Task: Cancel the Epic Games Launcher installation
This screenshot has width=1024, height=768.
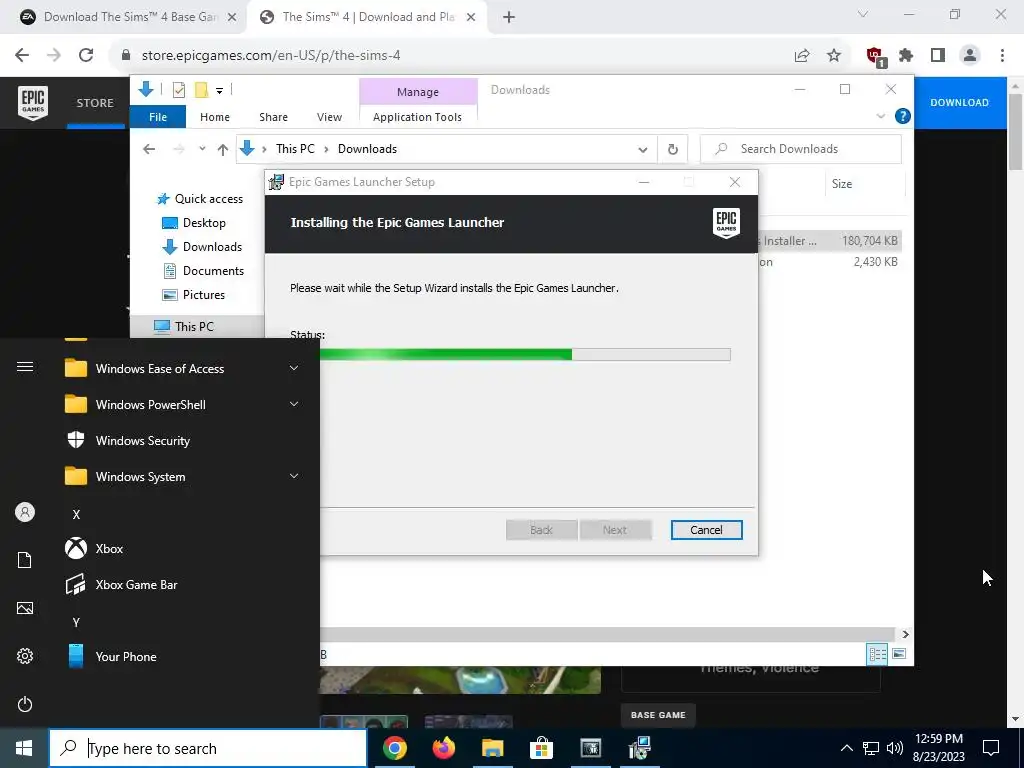Action: pos(706,530)
